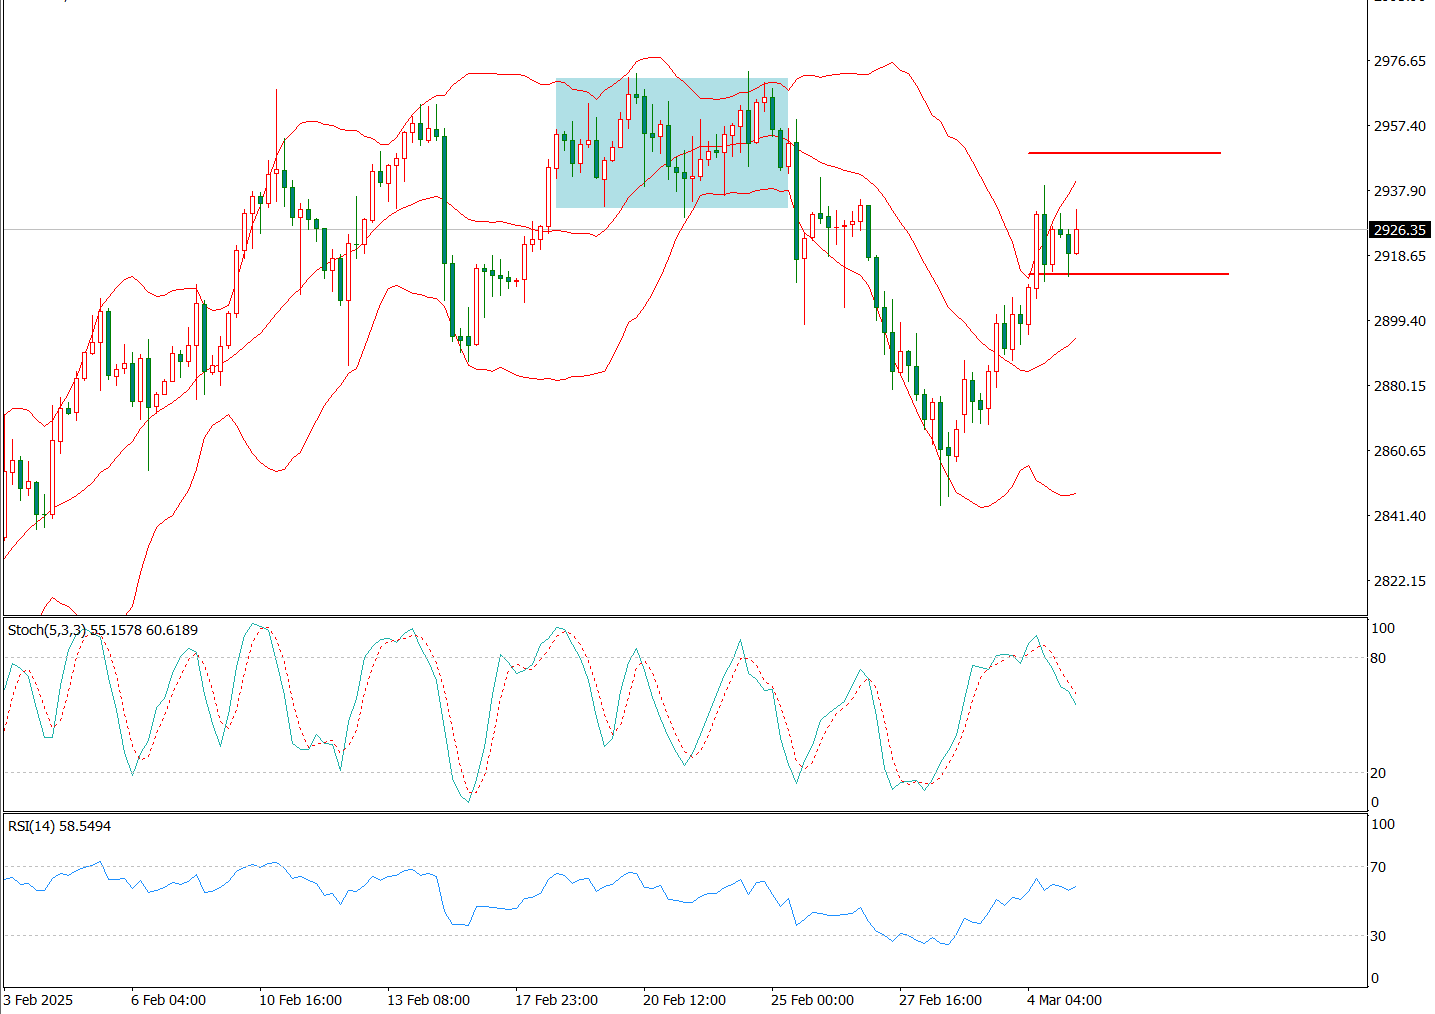Click the 2880.15 price level label

click(x=1400, y=386)
